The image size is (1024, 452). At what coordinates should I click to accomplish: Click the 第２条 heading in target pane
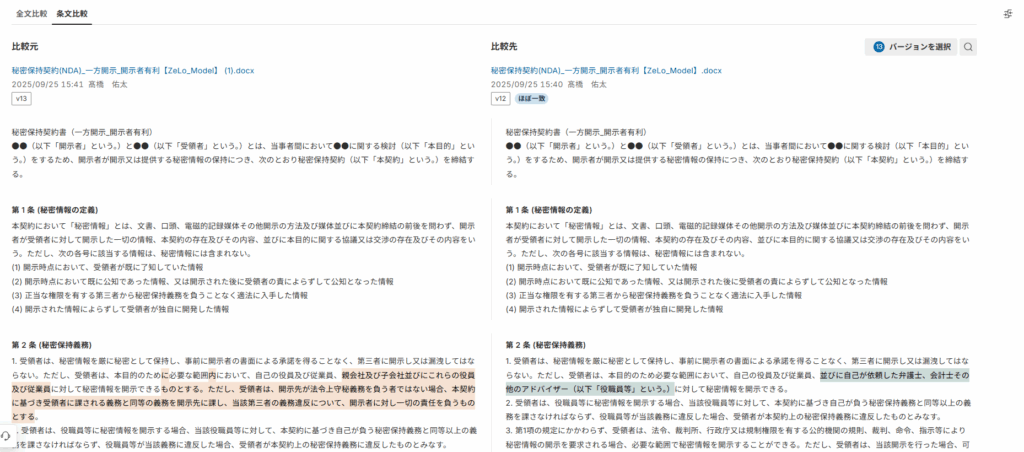tap(538, 344)
